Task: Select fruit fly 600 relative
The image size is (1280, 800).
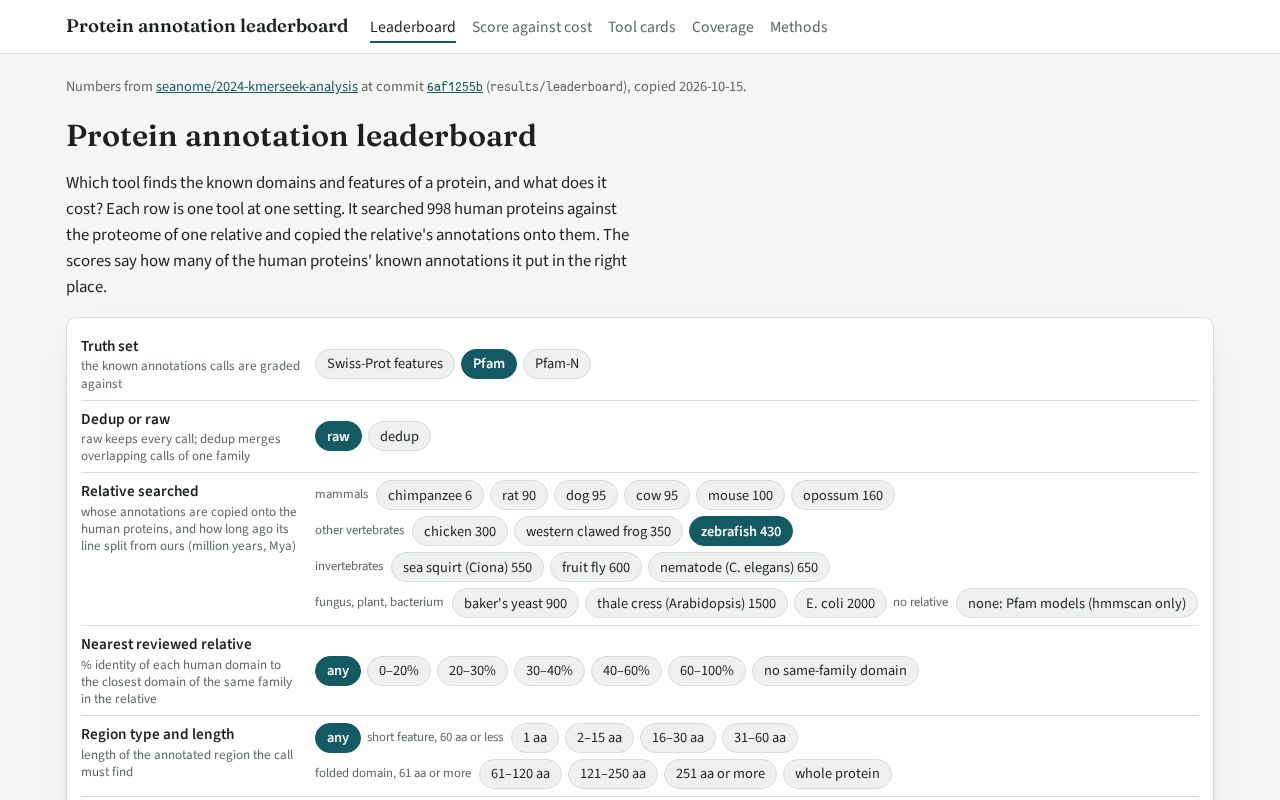Action: (596, 567)
